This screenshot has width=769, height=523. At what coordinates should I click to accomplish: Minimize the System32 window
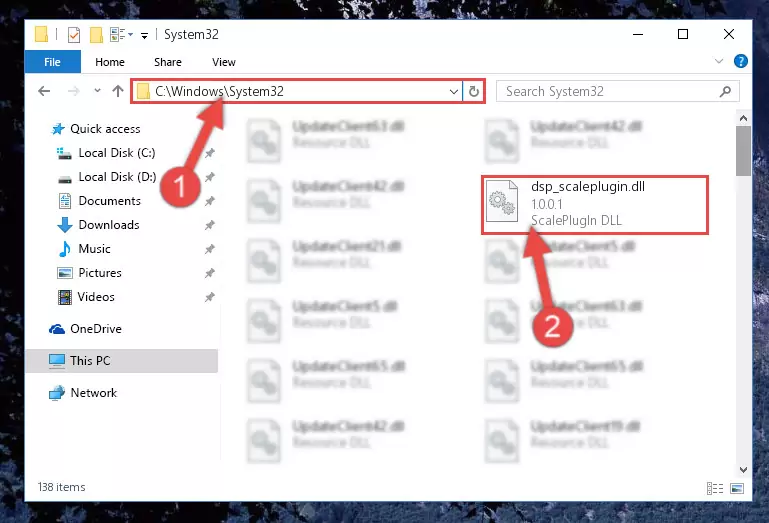point(638,34)
